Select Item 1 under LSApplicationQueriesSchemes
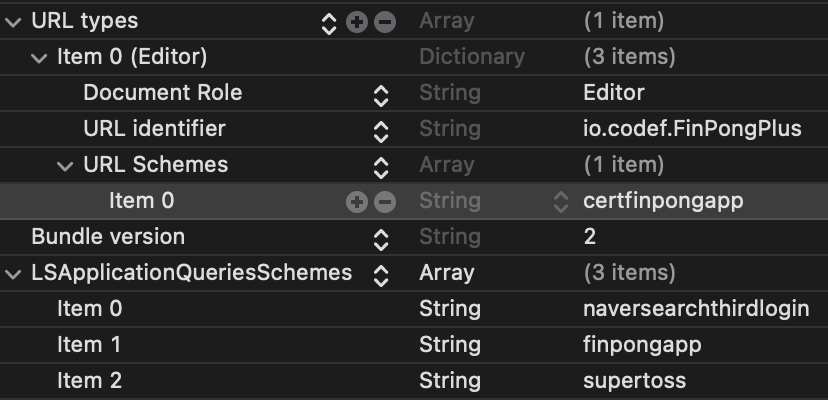The width and height of the screenshot is (828, 400). pos(89,345)
